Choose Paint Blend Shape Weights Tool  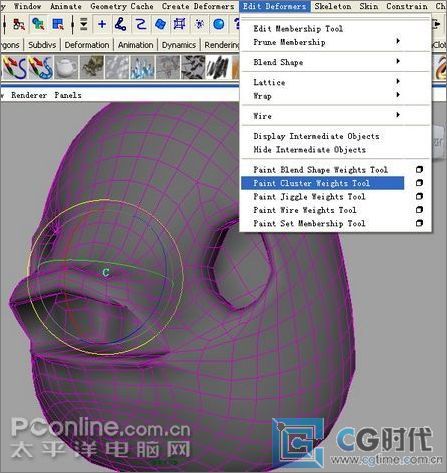coord(321,170)
